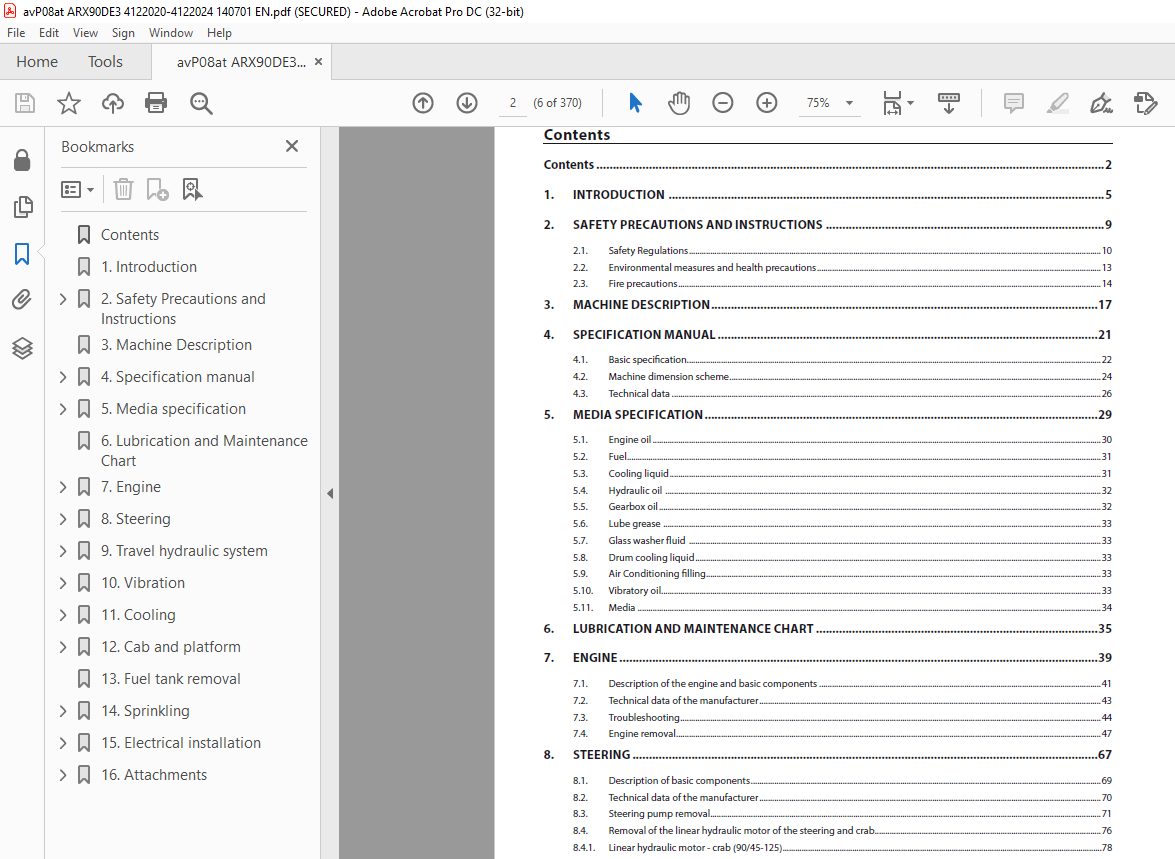The image size is (1175, 859).
Task: Activate the hand pan tool
Action: pyautogui.click(x=679, y=103)
